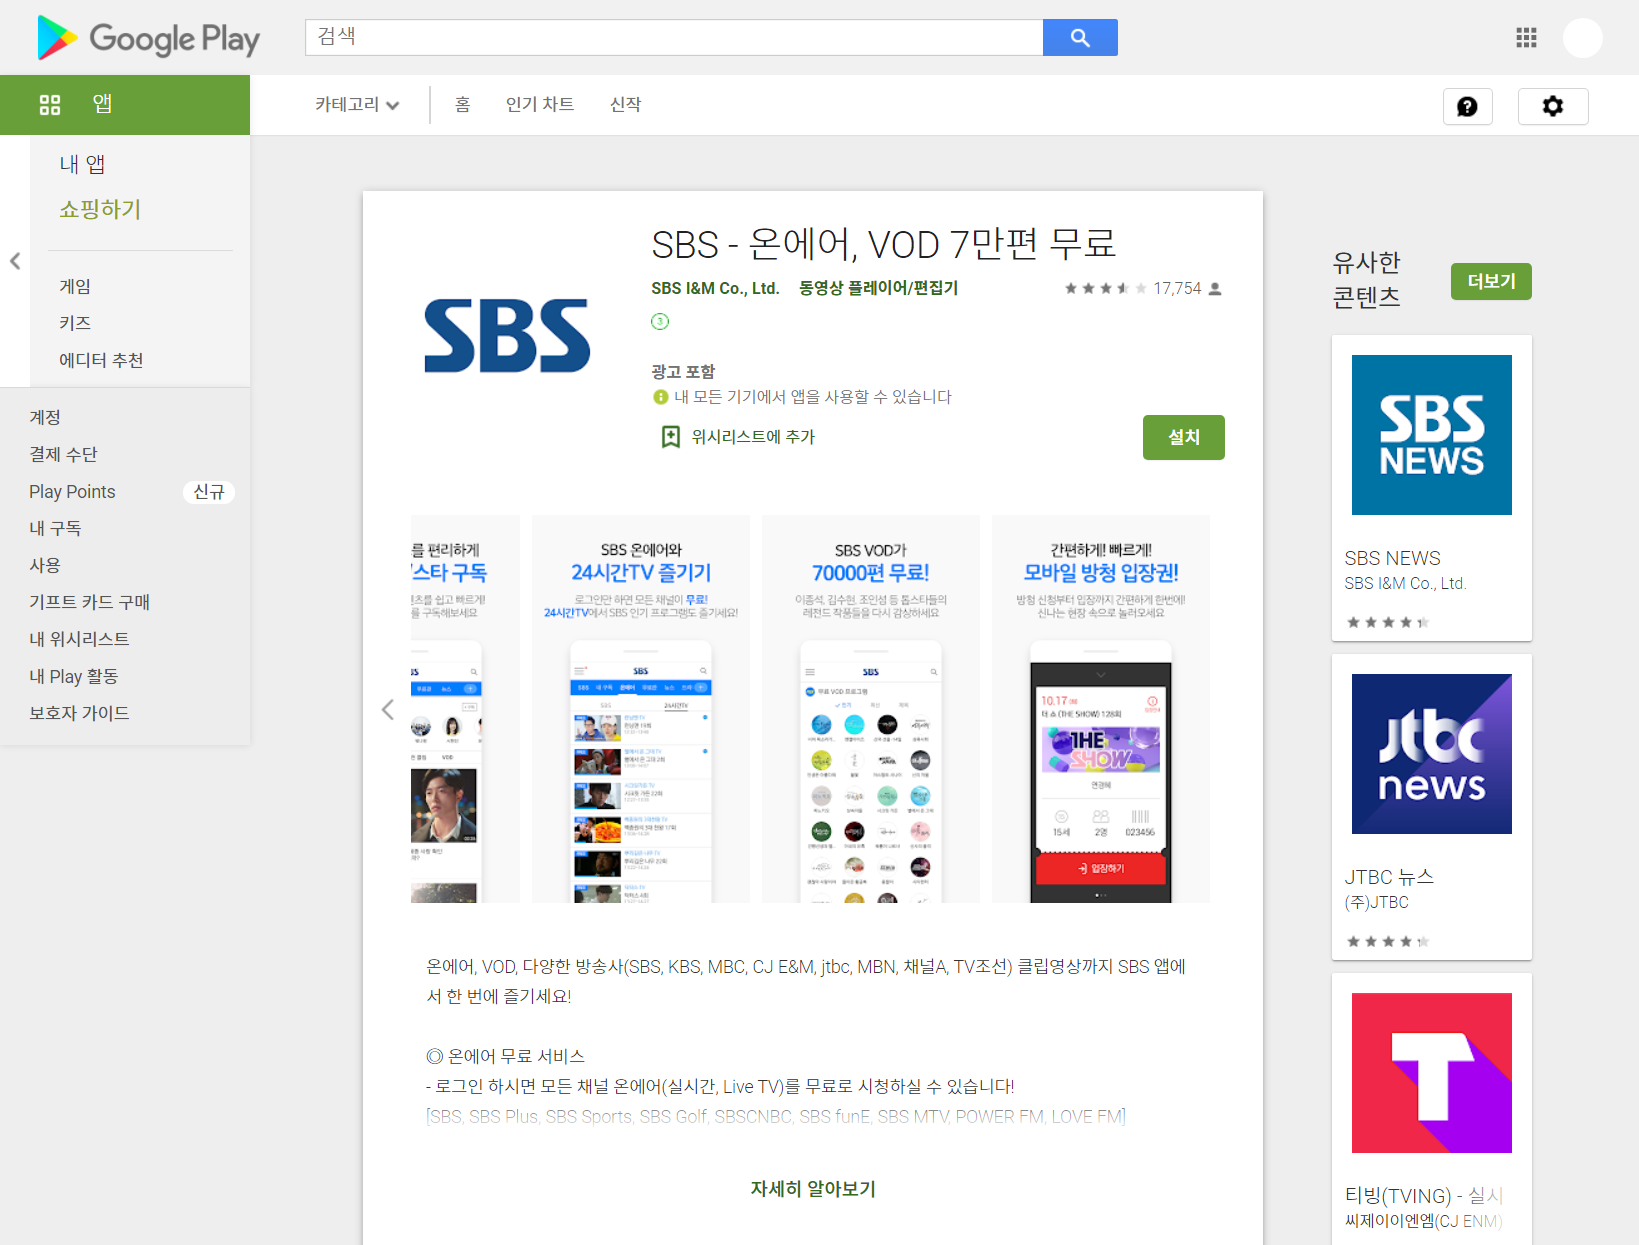This screenshot has width=1639, height=1245.
Task: Open 에디터 추천 in the sidebar
Action: click(x=101, y=360)
